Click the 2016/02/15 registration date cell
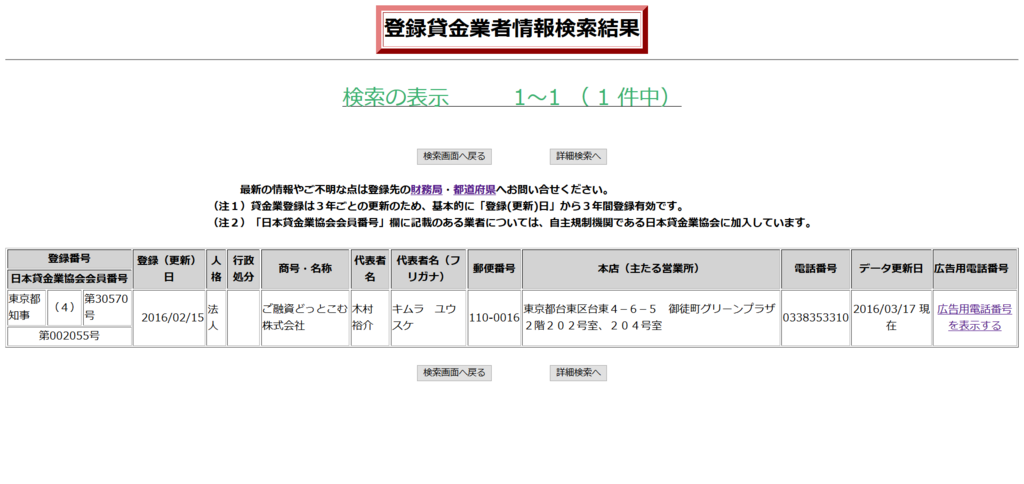This screenshot has width=1024, height=484. (169, 318)
